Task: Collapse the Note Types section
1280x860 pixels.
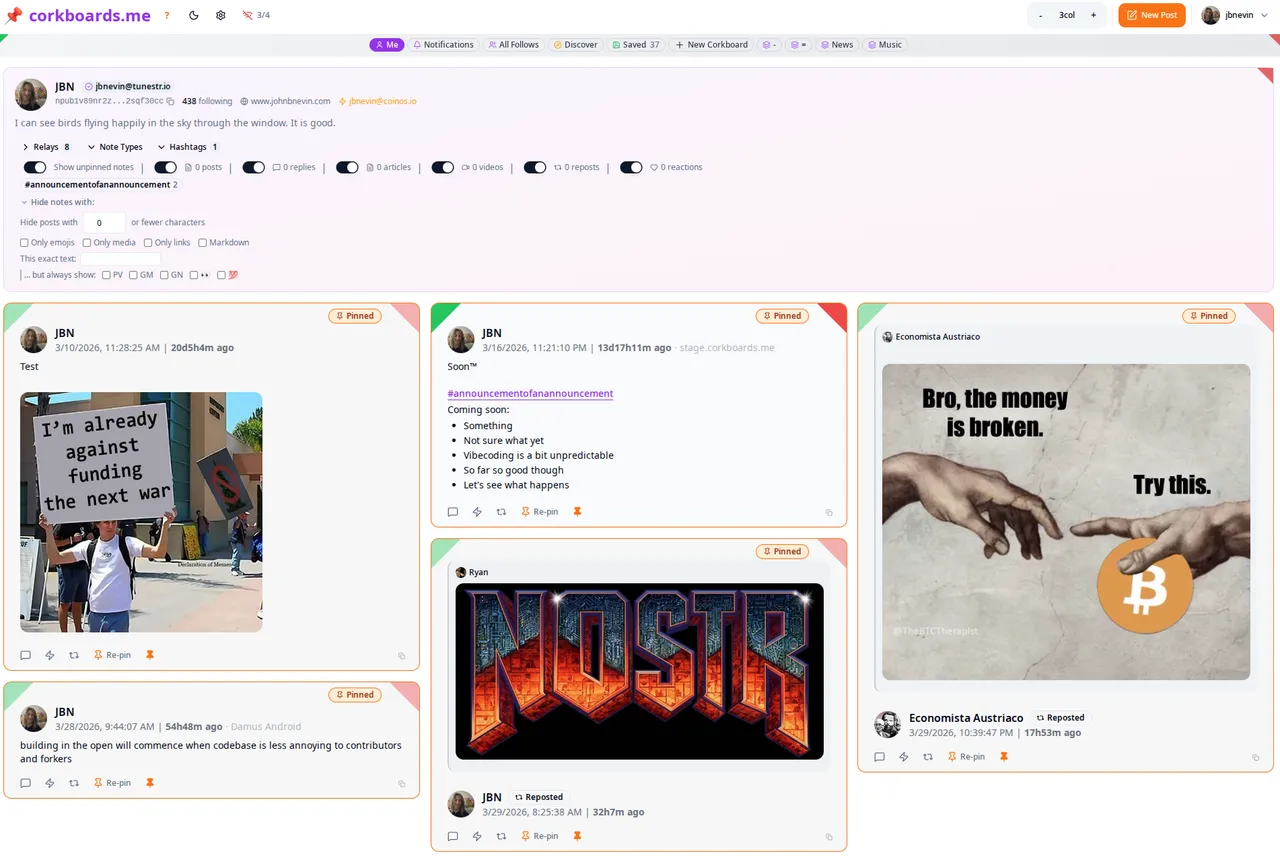Action: pyautogui.click(x=115, y=147)
